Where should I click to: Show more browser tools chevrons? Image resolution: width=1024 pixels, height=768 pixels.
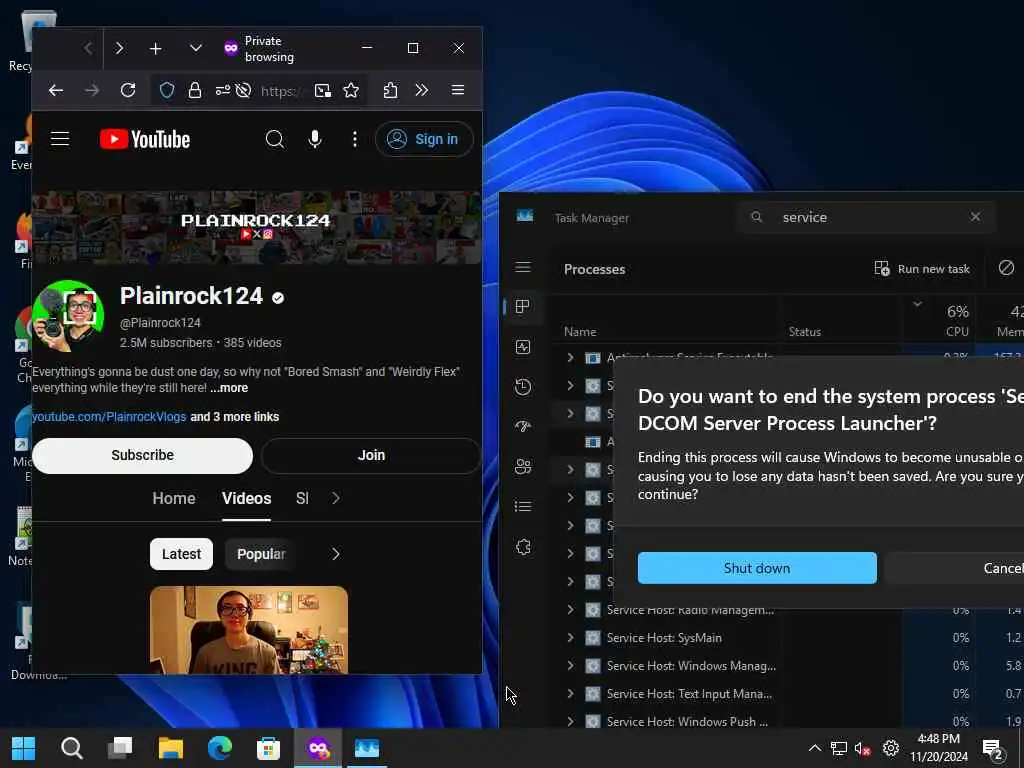422,90
